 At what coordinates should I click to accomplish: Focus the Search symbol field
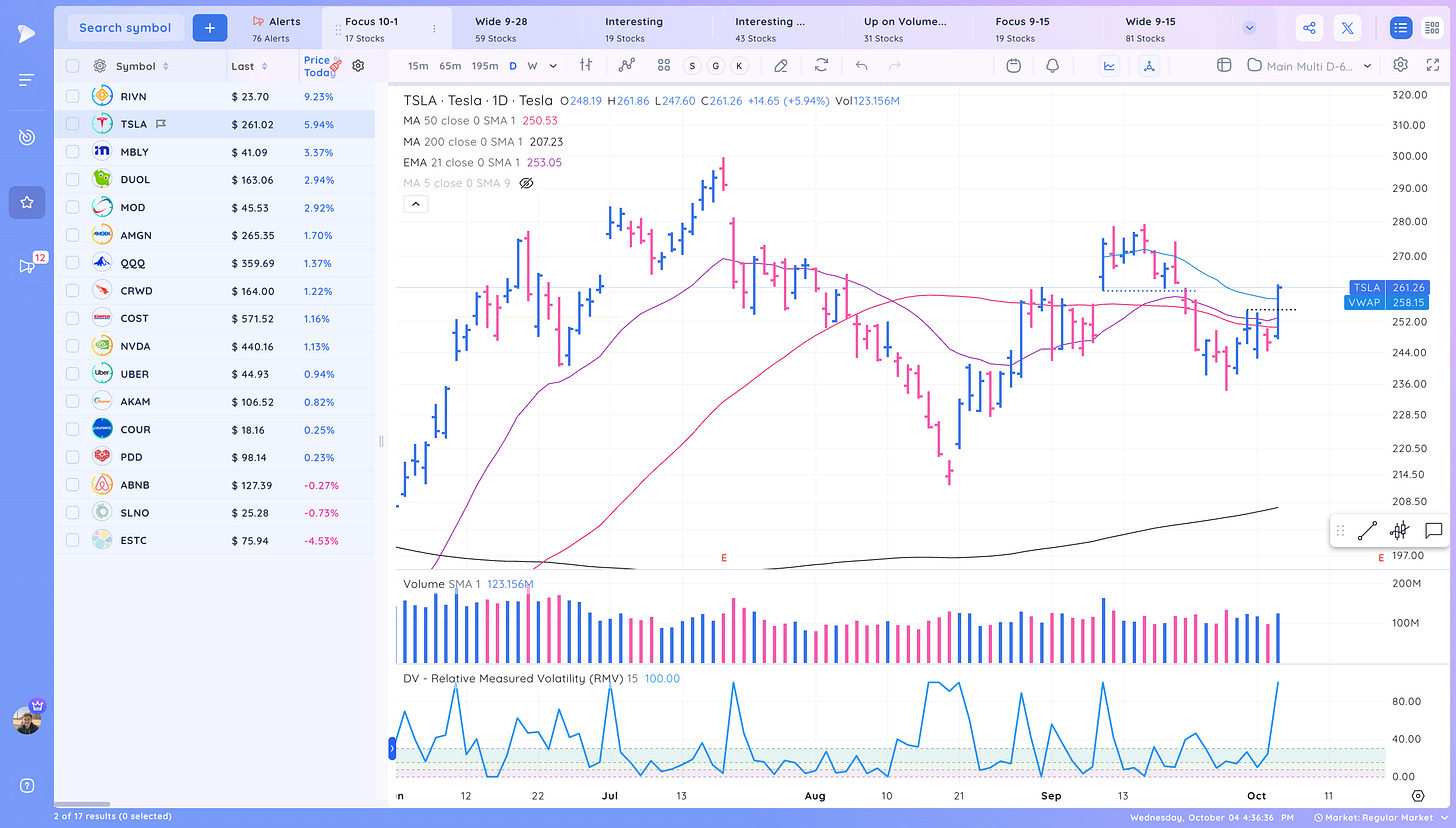click(125, 28)
